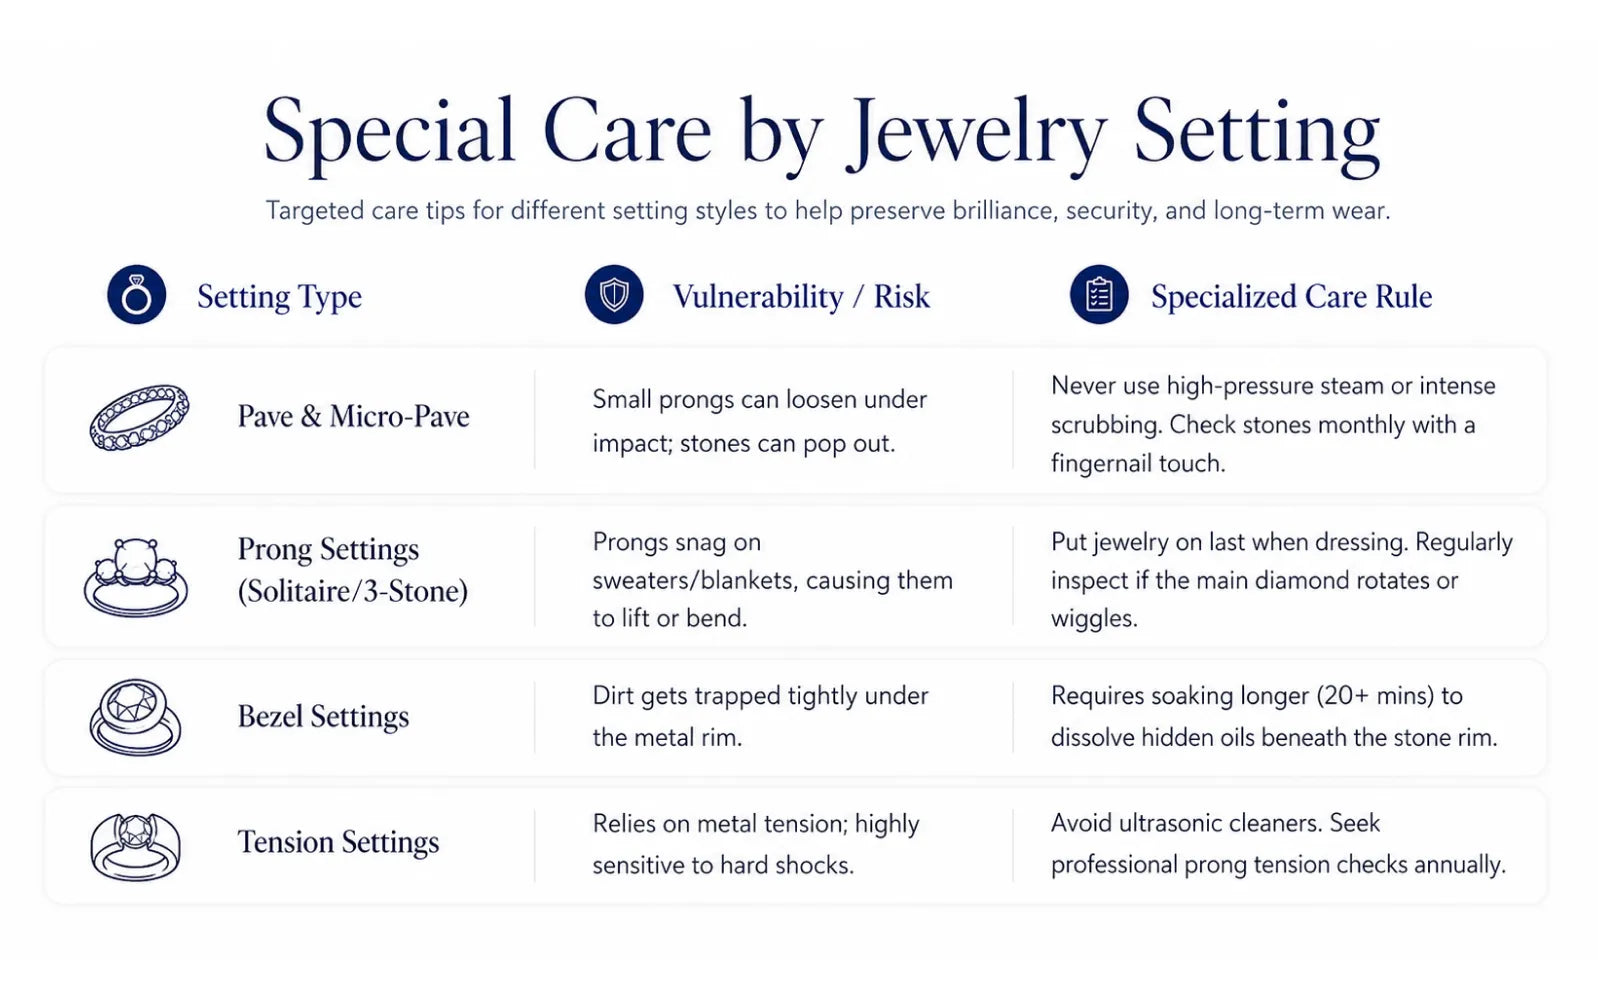Click the Bezel Settings label
The width and height of the screenshot is (1598, 1000).
323,717
